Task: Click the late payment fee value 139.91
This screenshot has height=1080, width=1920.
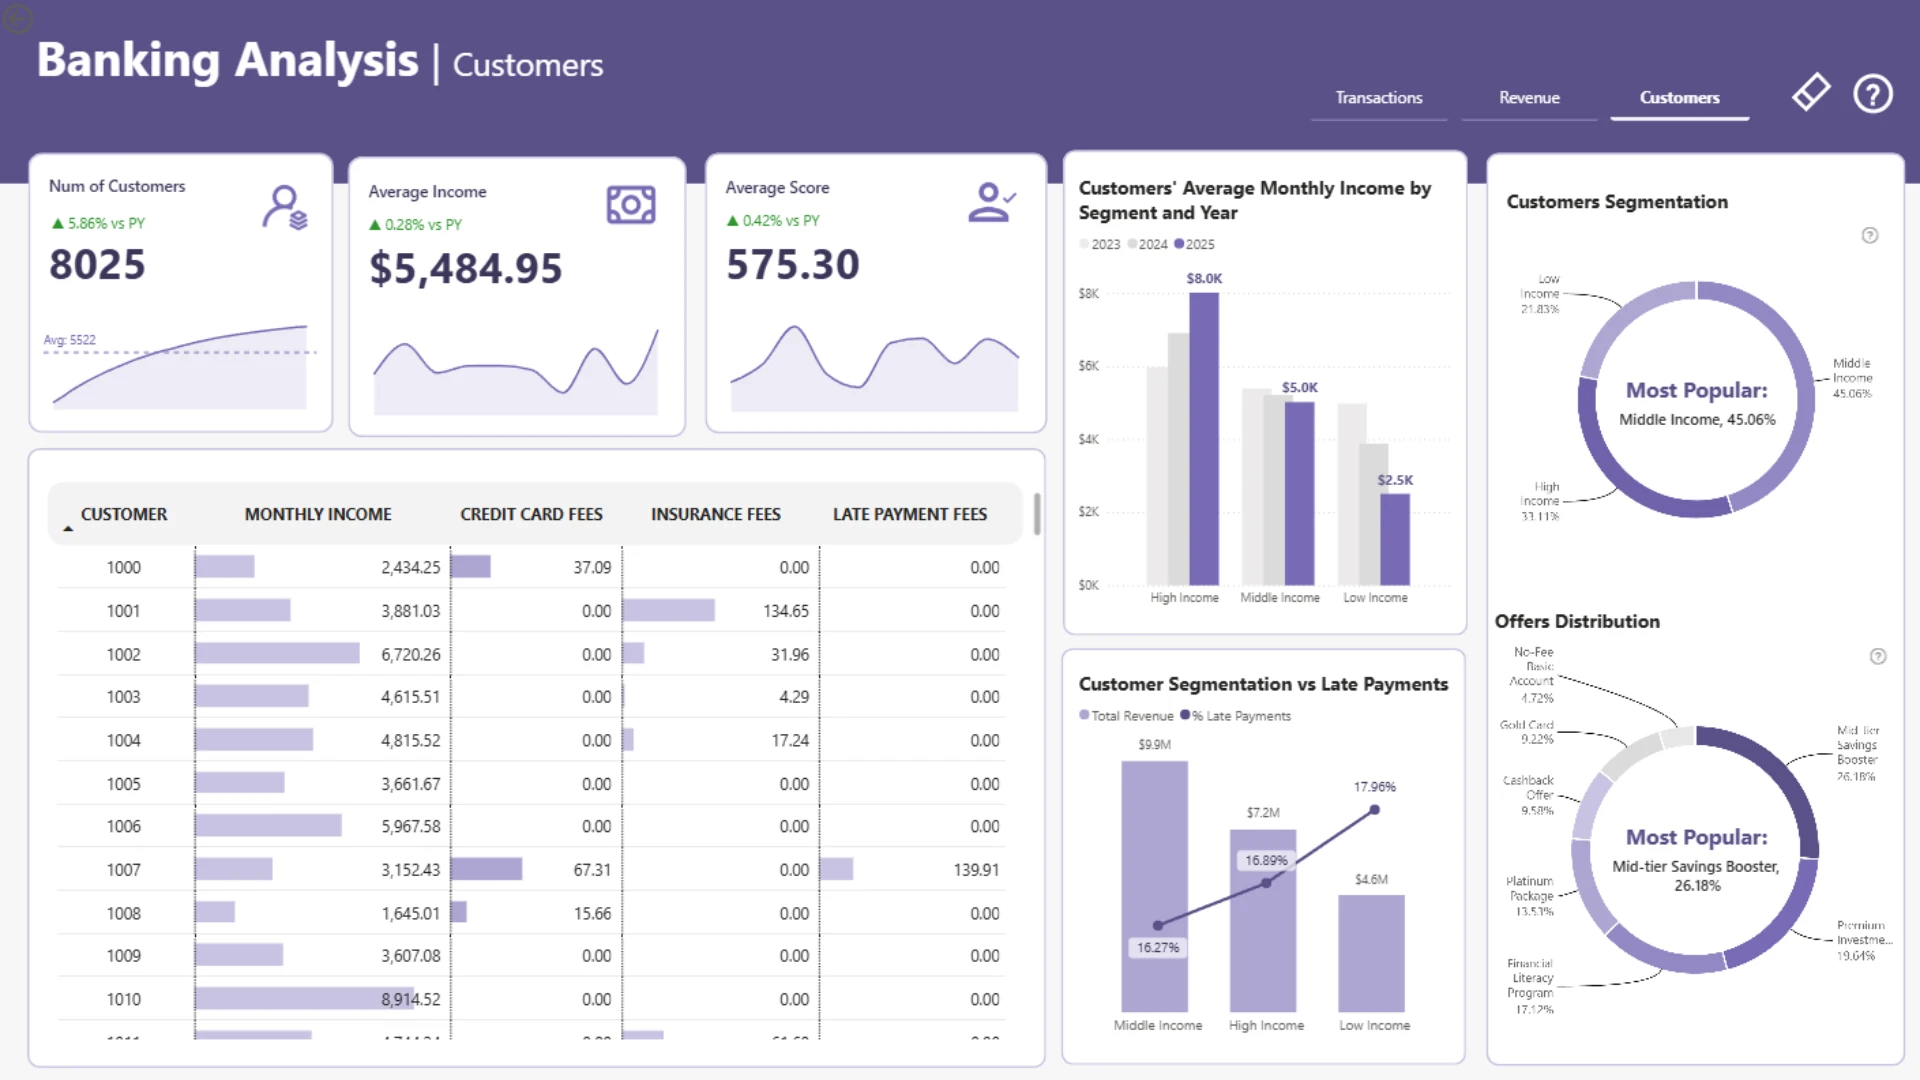Action: click(976, 870)
